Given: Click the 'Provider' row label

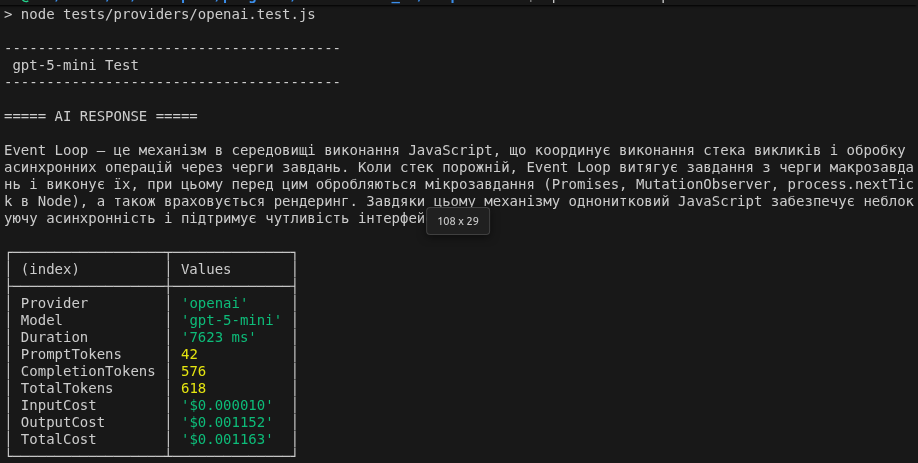Looking at the screenshot, I should pyautogui.click(x=54, y=303).
